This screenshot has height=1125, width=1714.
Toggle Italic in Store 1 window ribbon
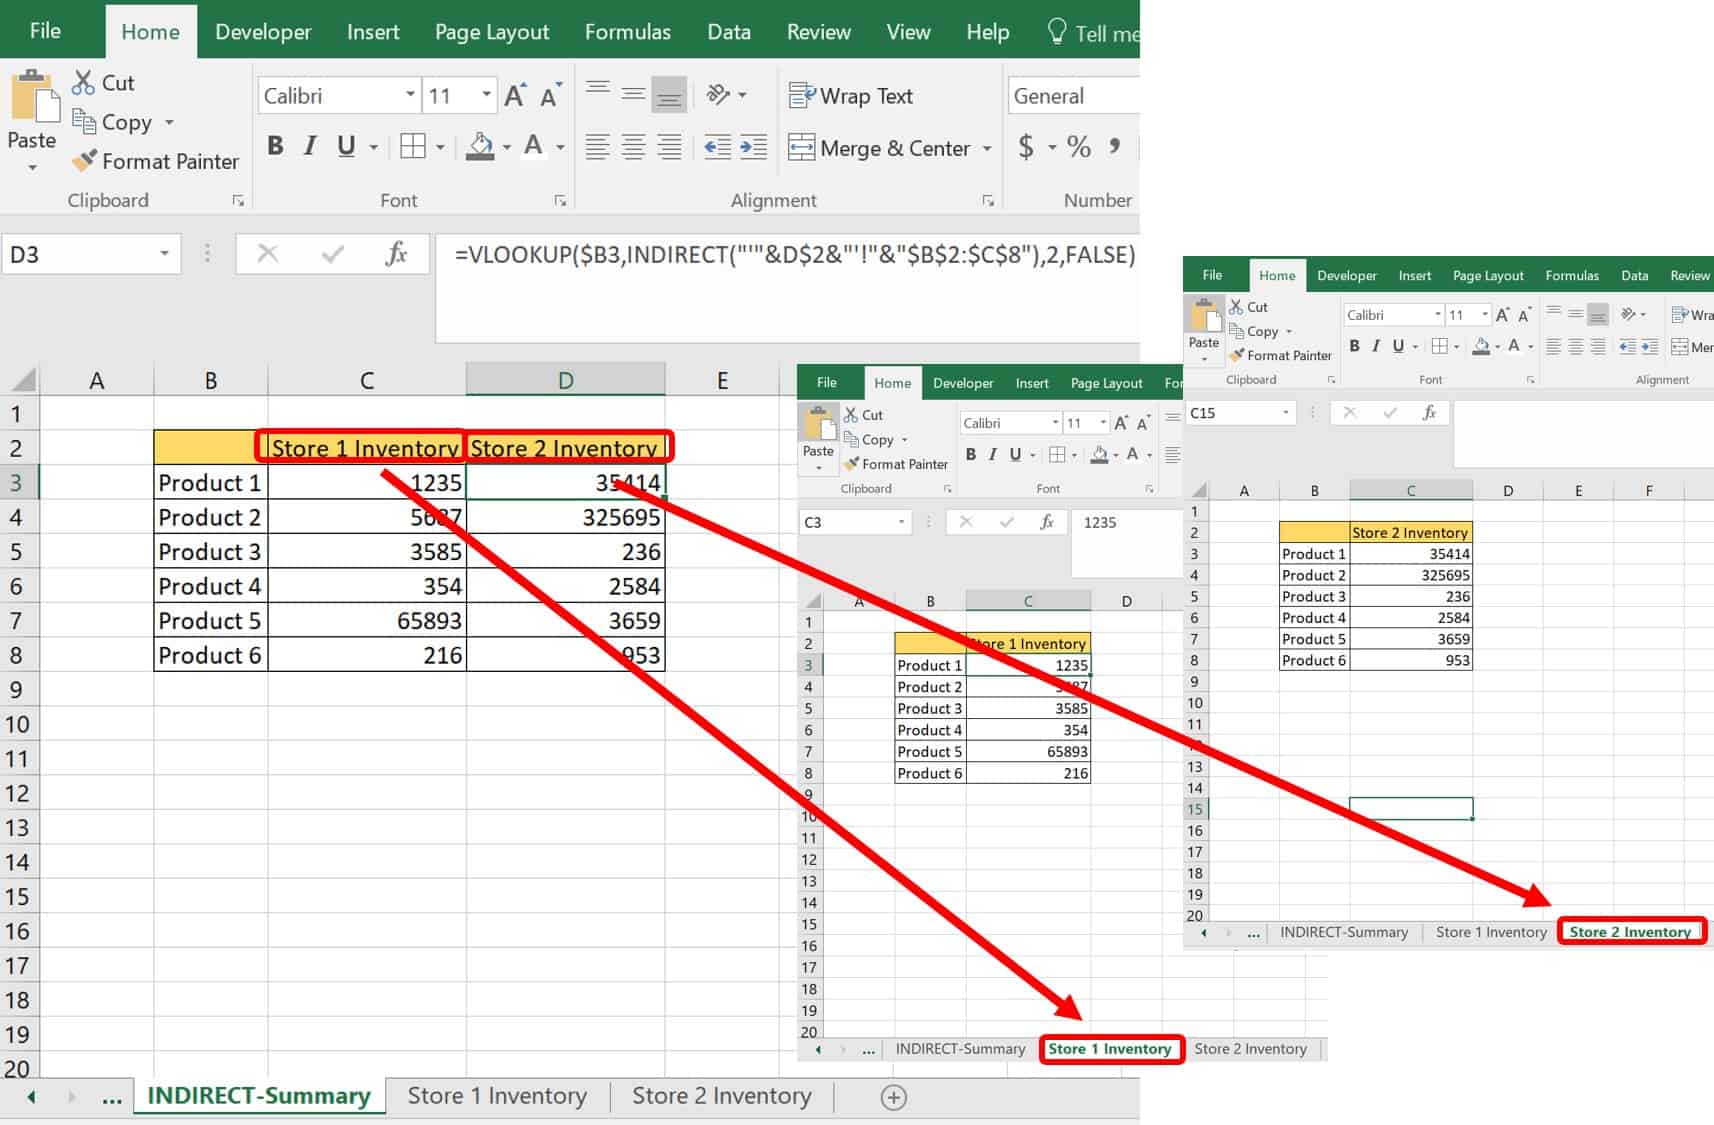[x=992, y=455]
